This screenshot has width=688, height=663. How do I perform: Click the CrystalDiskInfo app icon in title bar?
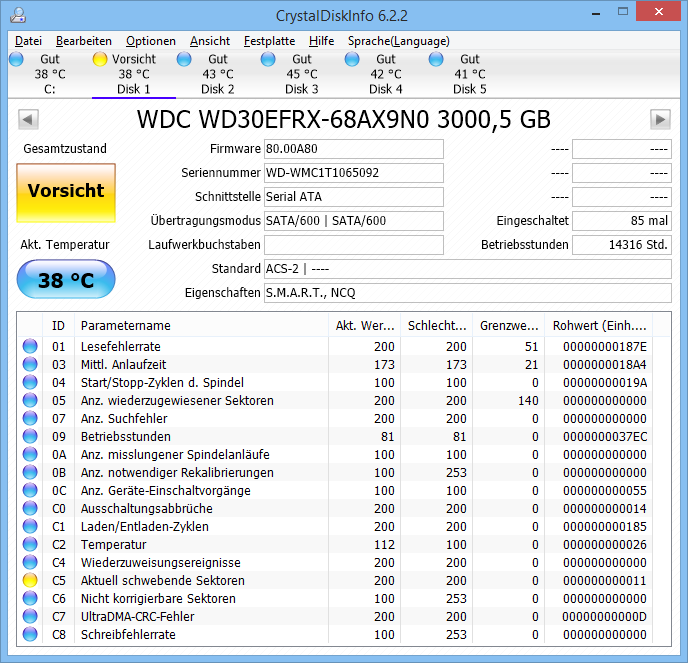pyautogui.click(x=18, y=15)
